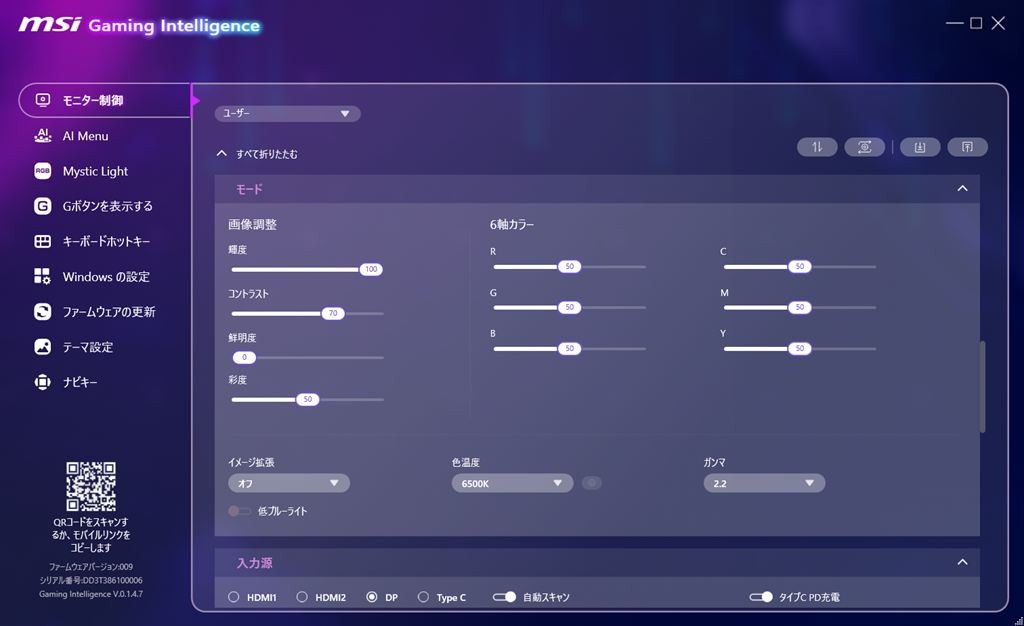Select the HDMI1 input radio button
The image size is (1024, 626).
pyautogui.click(x=233, y=597)
